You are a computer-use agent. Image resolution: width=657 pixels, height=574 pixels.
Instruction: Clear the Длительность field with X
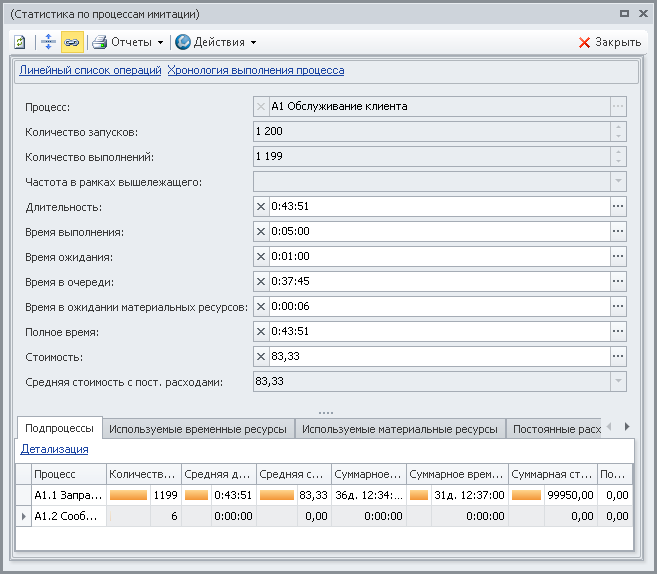[261, 207]
